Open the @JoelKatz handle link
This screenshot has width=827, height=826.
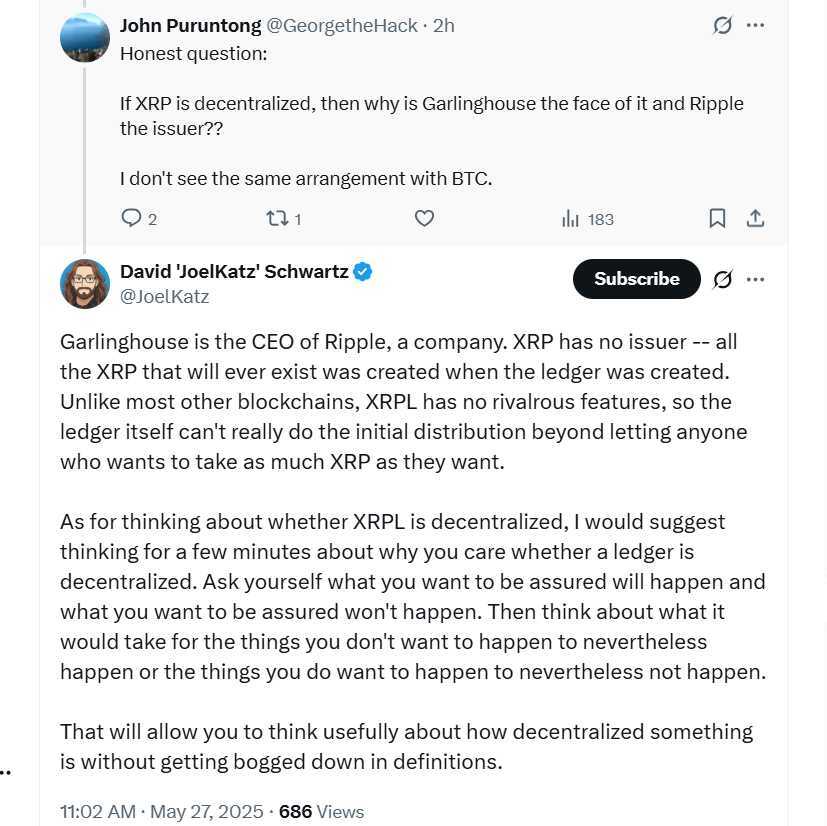click(x=165, y=296)
